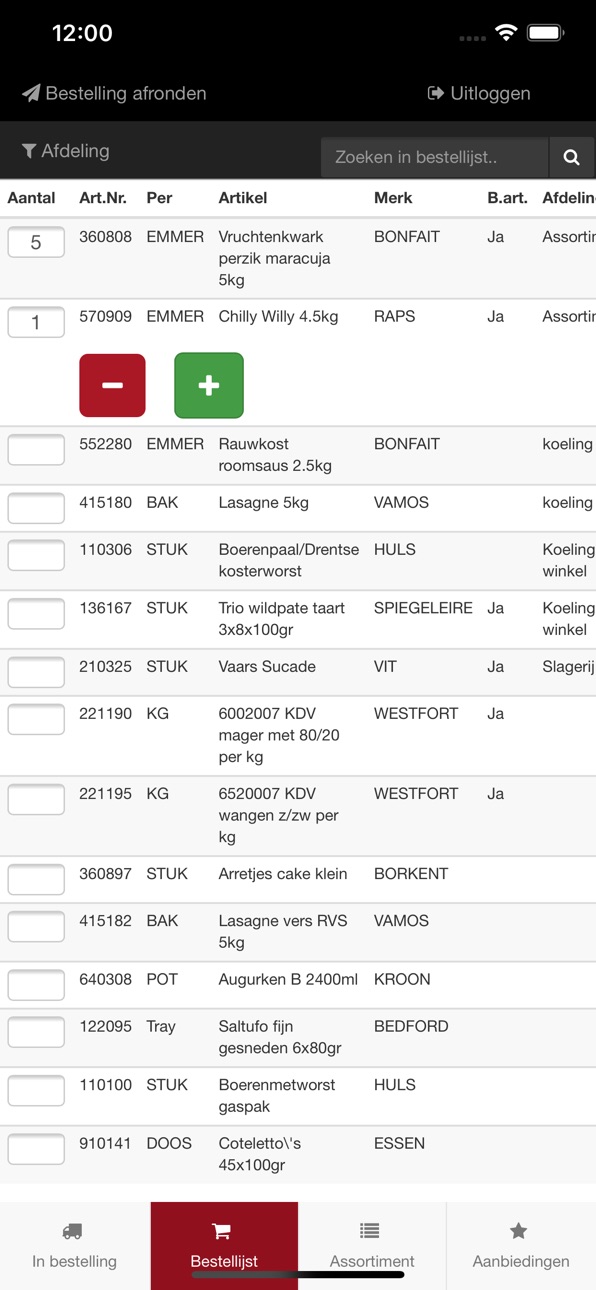
Task: Select the Arretjes cake klein row
Action: click(298, 880)
